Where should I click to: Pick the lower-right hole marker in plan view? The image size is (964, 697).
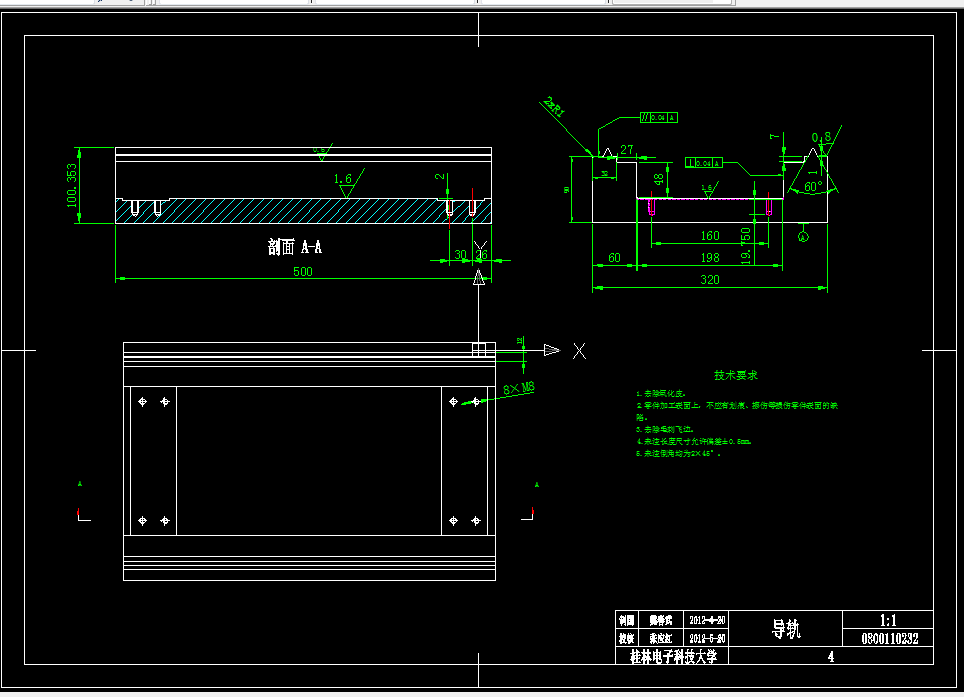[476, 521]
